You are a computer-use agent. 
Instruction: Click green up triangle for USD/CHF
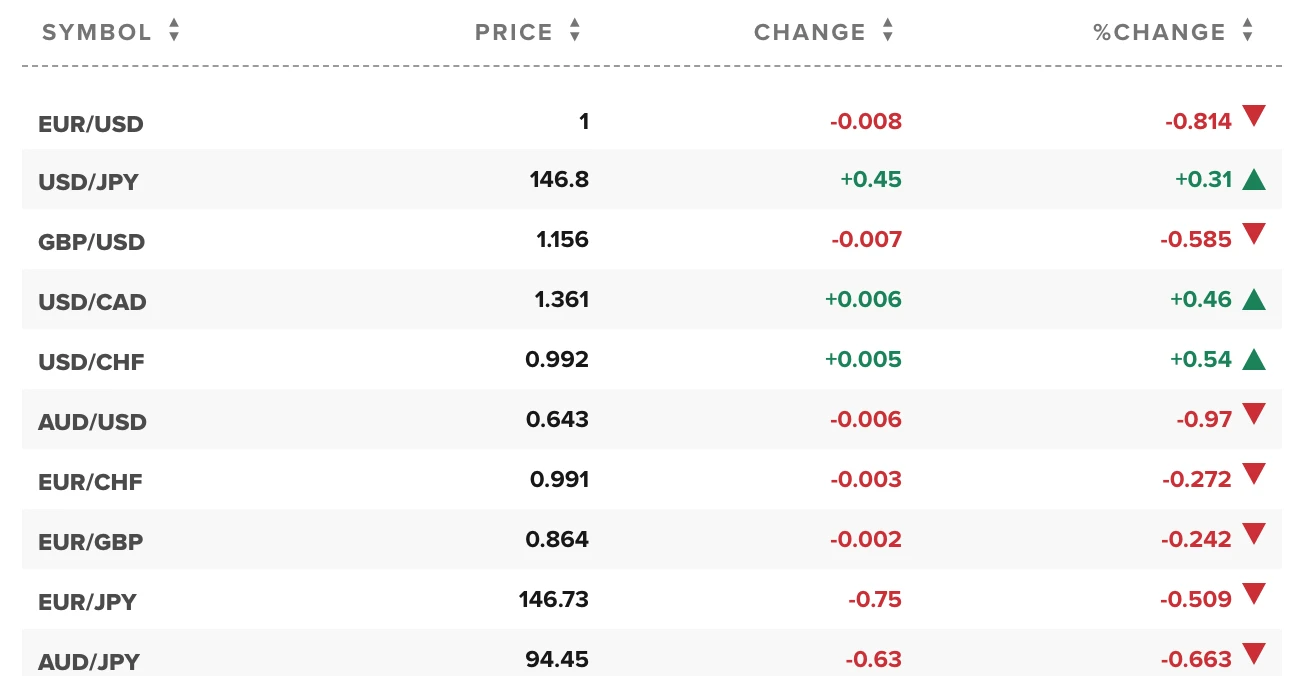[1254, 359]
